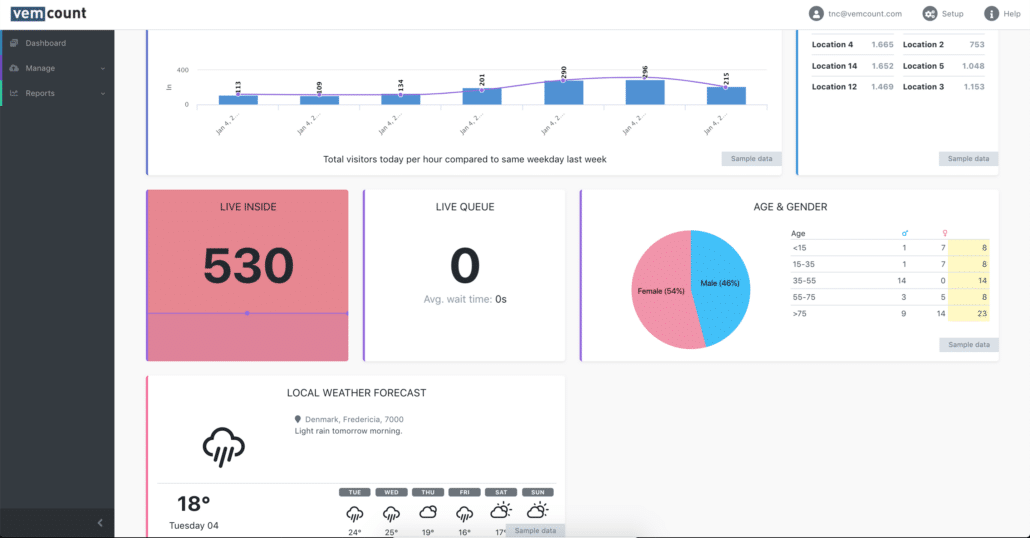Select the TUE forecast day tab
Viewport: 1030px width, 538px height.
click(354, 492)
